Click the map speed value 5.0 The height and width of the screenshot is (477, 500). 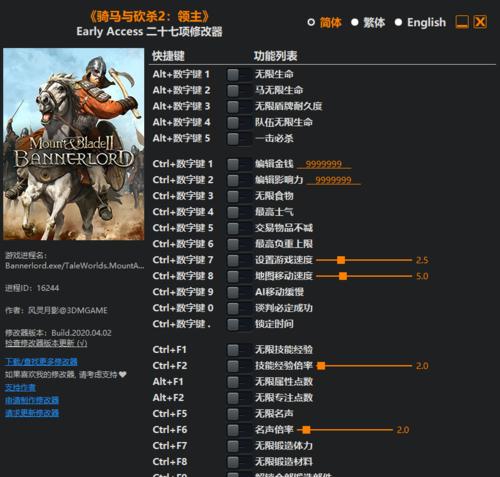pyautogui.click(x=422, y=276)
